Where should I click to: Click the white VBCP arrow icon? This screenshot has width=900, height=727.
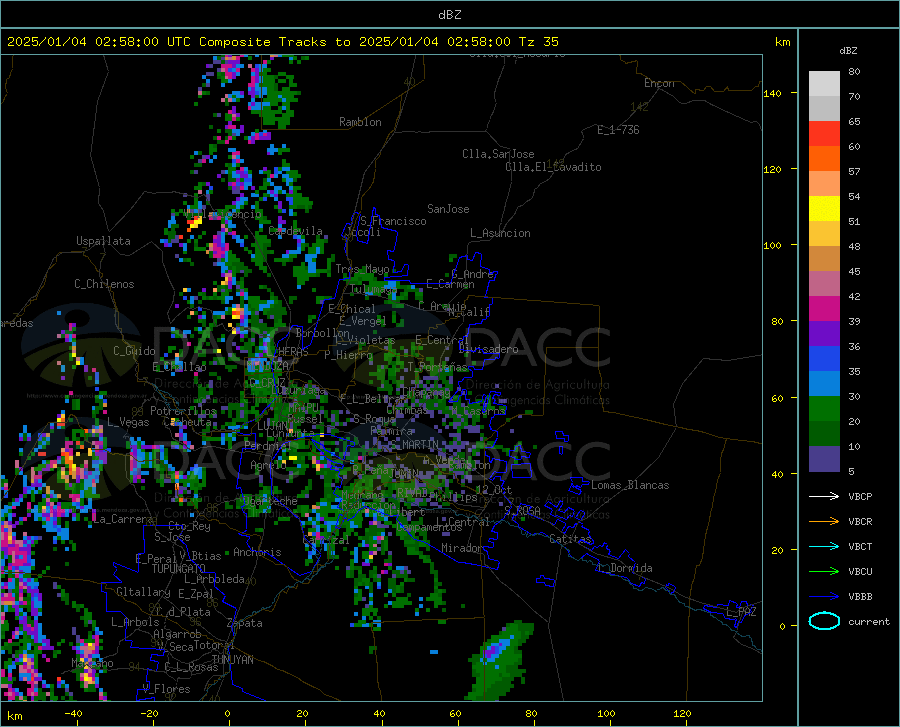pyautogui.click(x=824, y=496)
